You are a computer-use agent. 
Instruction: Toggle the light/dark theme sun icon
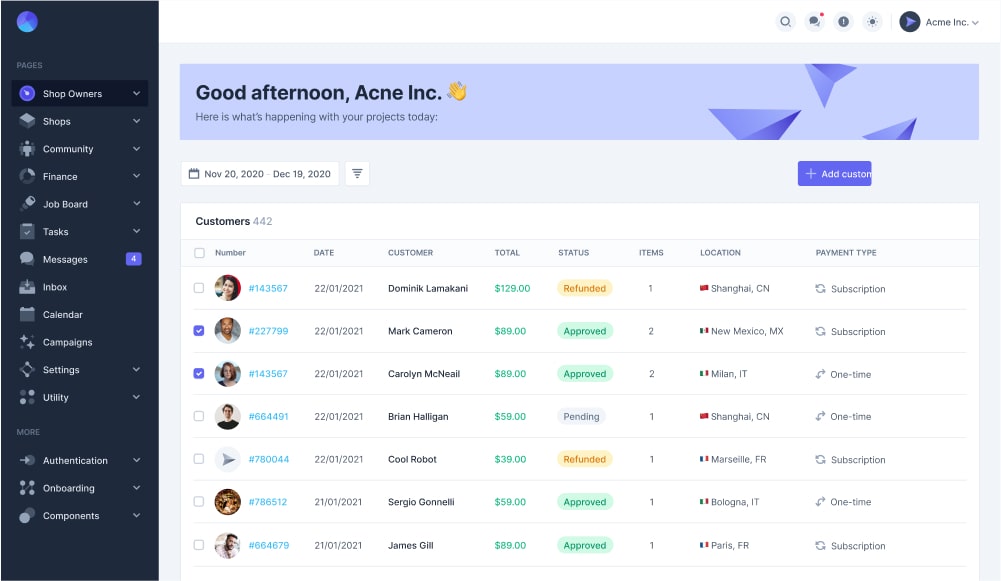click(x=872, y=22)
